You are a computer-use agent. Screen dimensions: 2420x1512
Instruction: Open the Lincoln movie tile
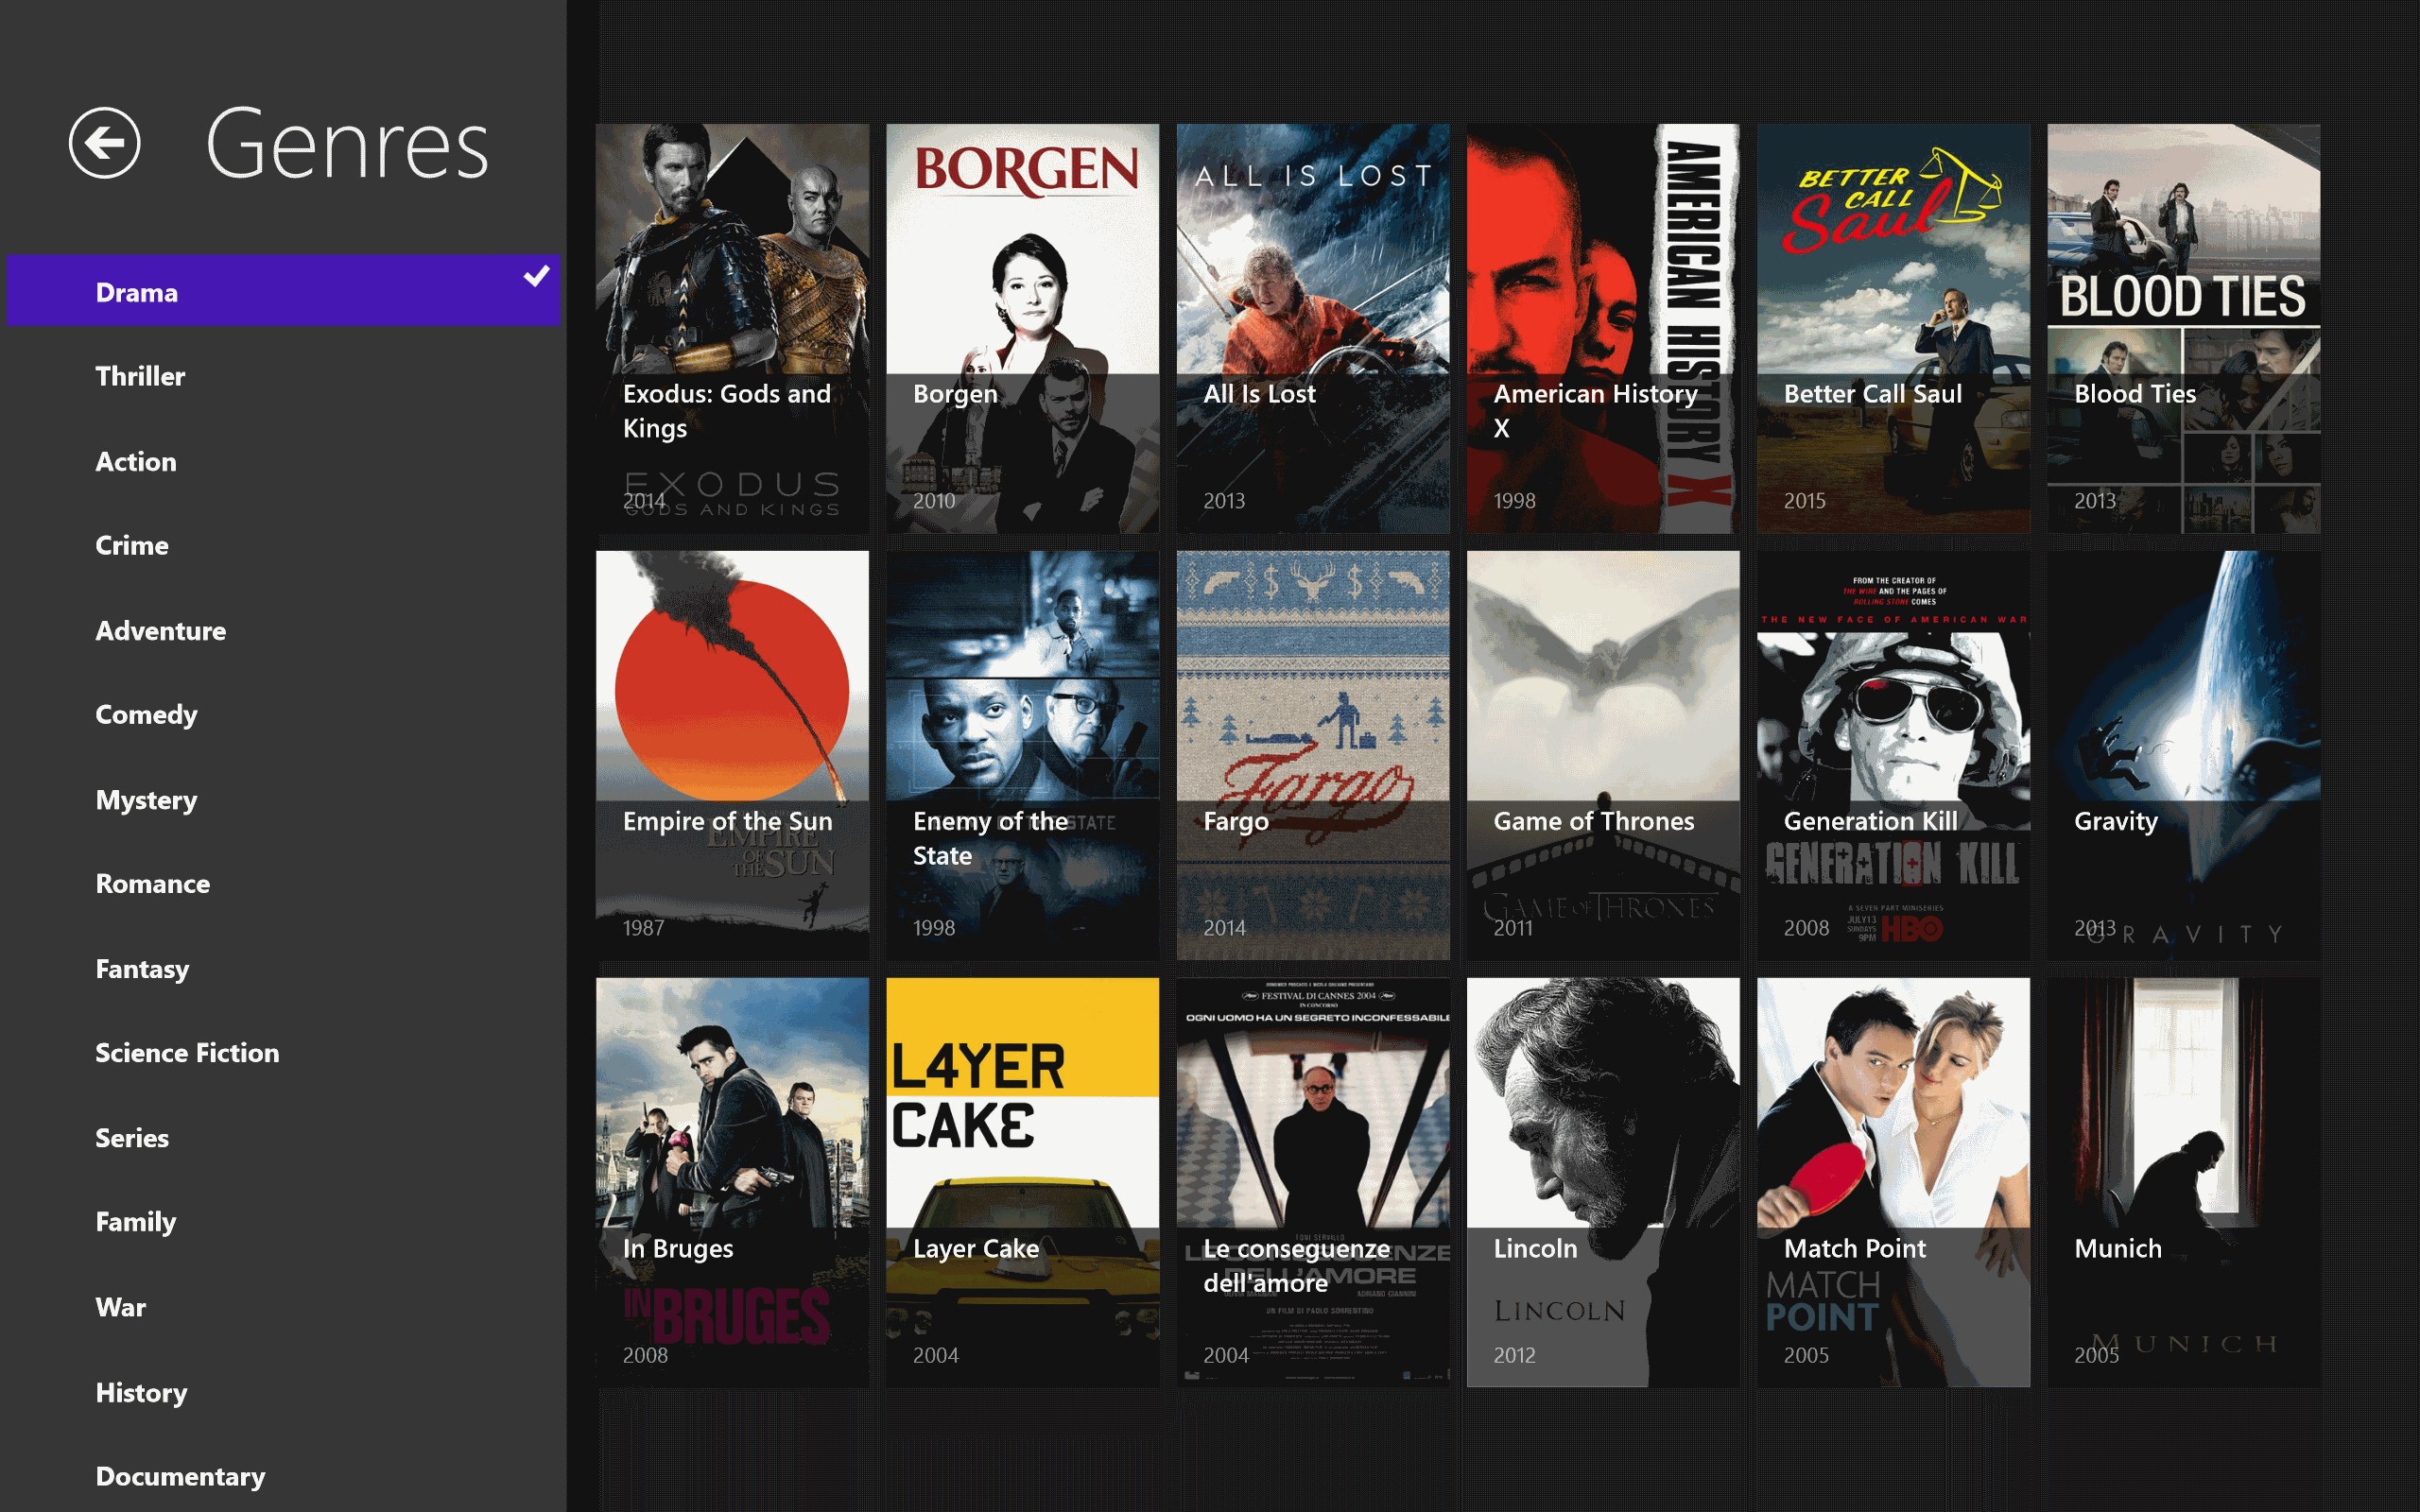[1602, 1182]
